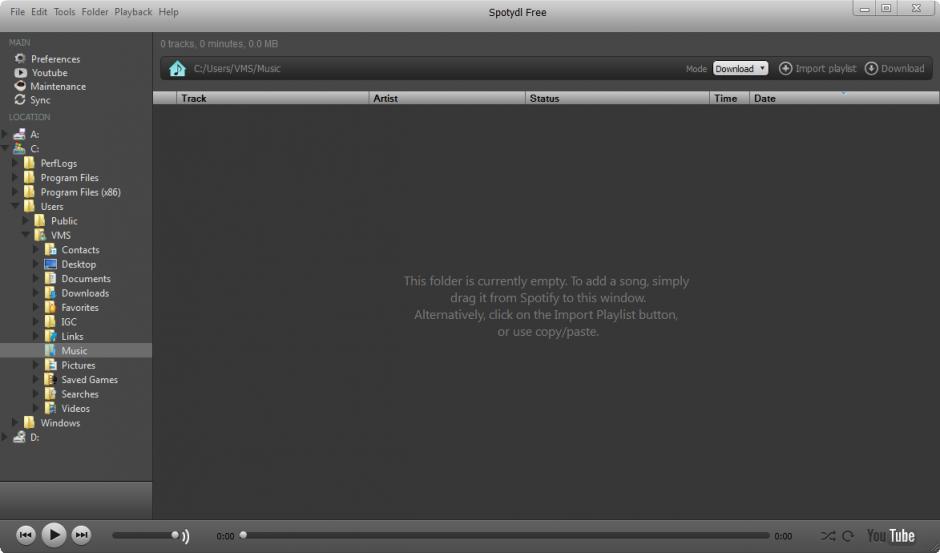The height and width of the screenshot is (553, 940).
Task: Click the Import playlist button
Action: pos(817,69)
